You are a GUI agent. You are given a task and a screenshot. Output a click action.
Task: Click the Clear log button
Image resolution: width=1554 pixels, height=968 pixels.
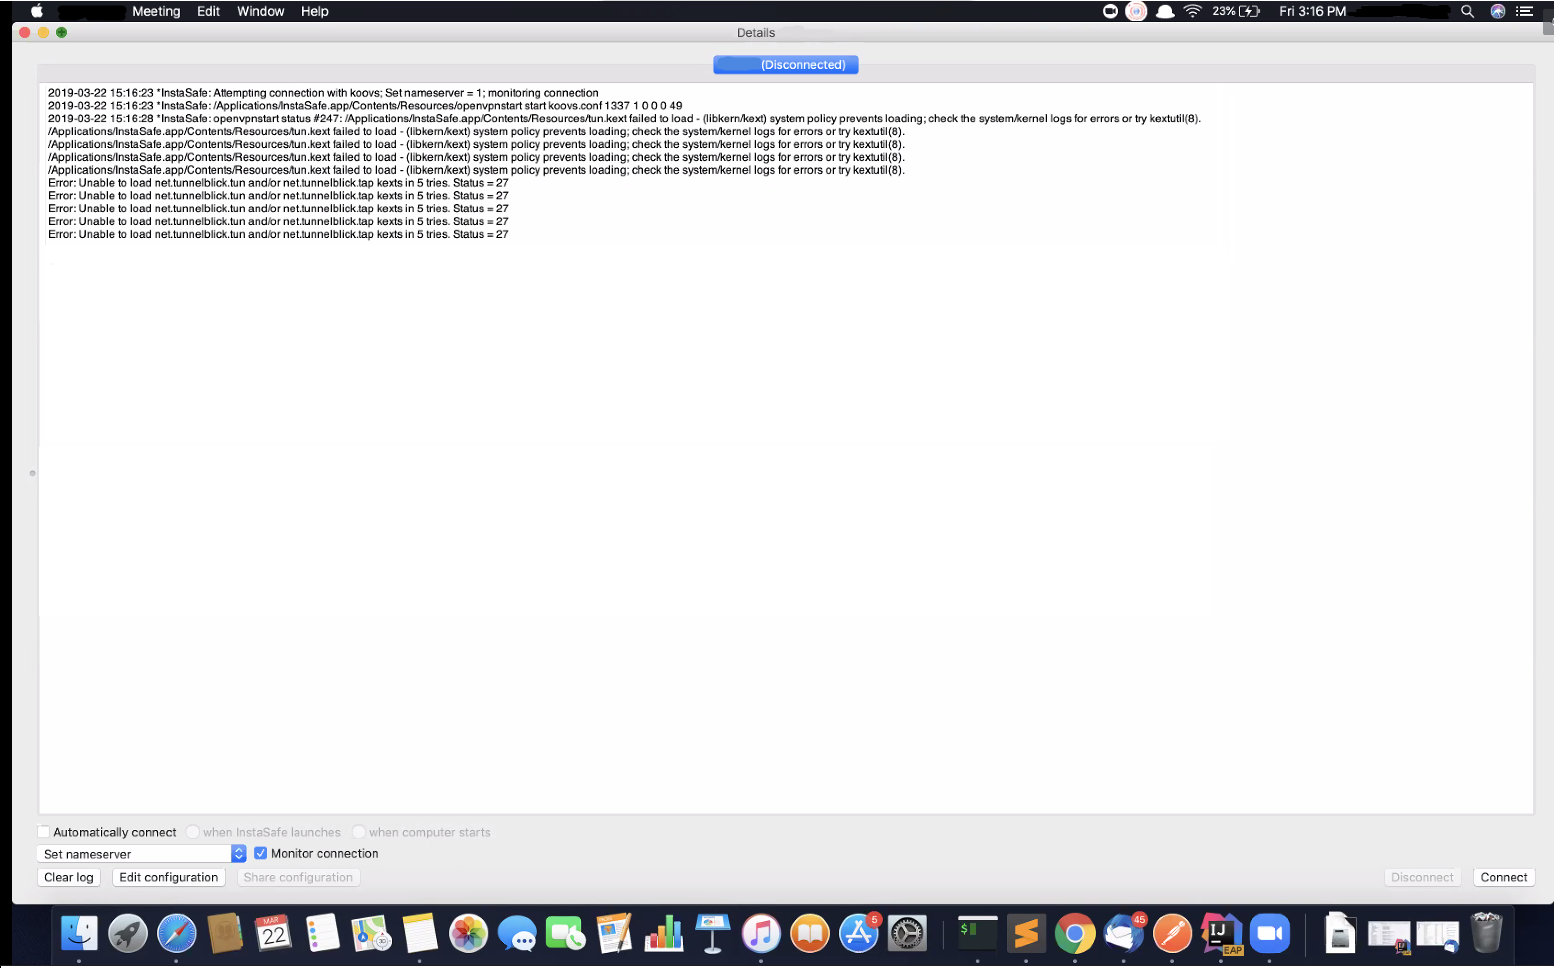[69, 877]
